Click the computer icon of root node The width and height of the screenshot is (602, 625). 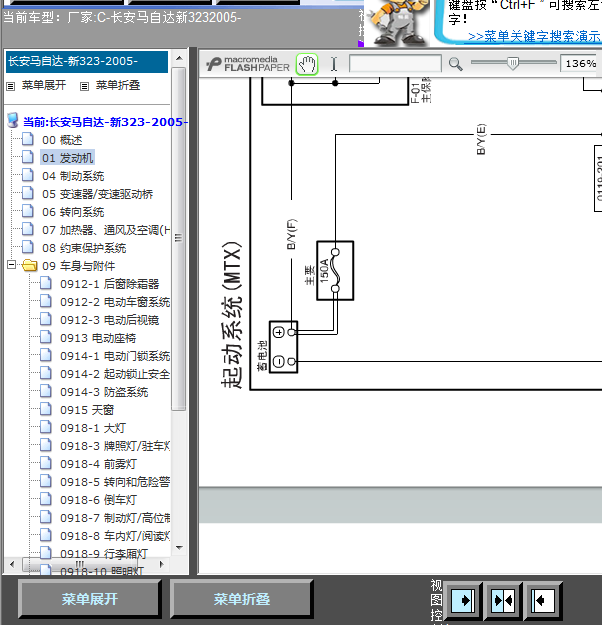click(x=13, y=120)
